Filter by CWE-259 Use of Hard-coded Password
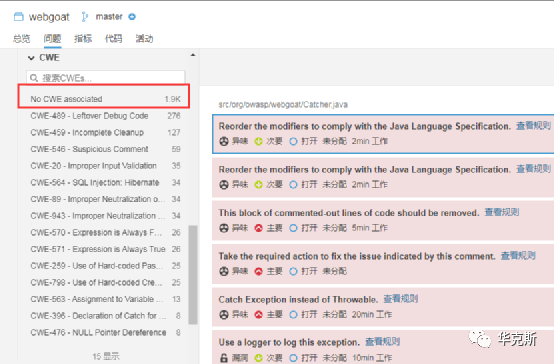The image size is (554, 364). (x=105, y=266)
